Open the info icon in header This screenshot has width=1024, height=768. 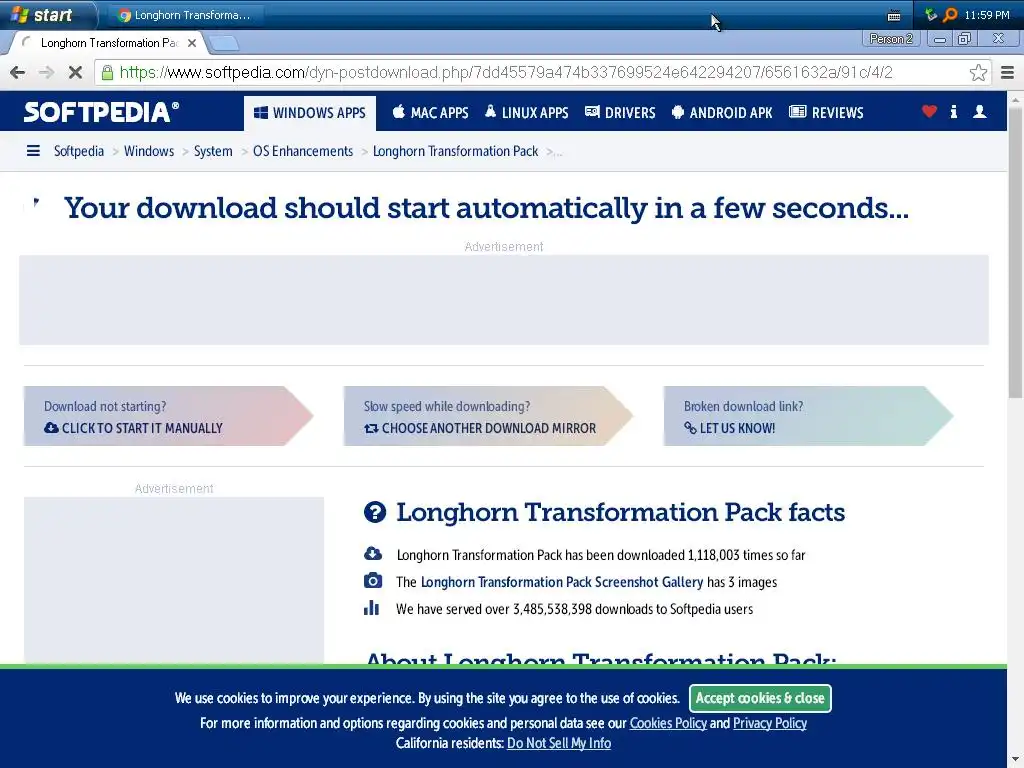(954, 112)
